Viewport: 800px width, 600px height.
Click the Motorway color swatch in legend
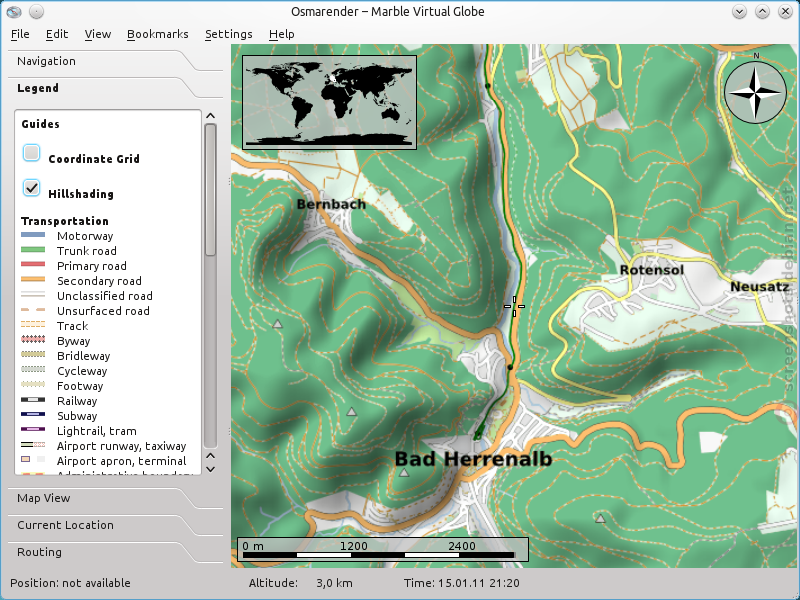33,235
